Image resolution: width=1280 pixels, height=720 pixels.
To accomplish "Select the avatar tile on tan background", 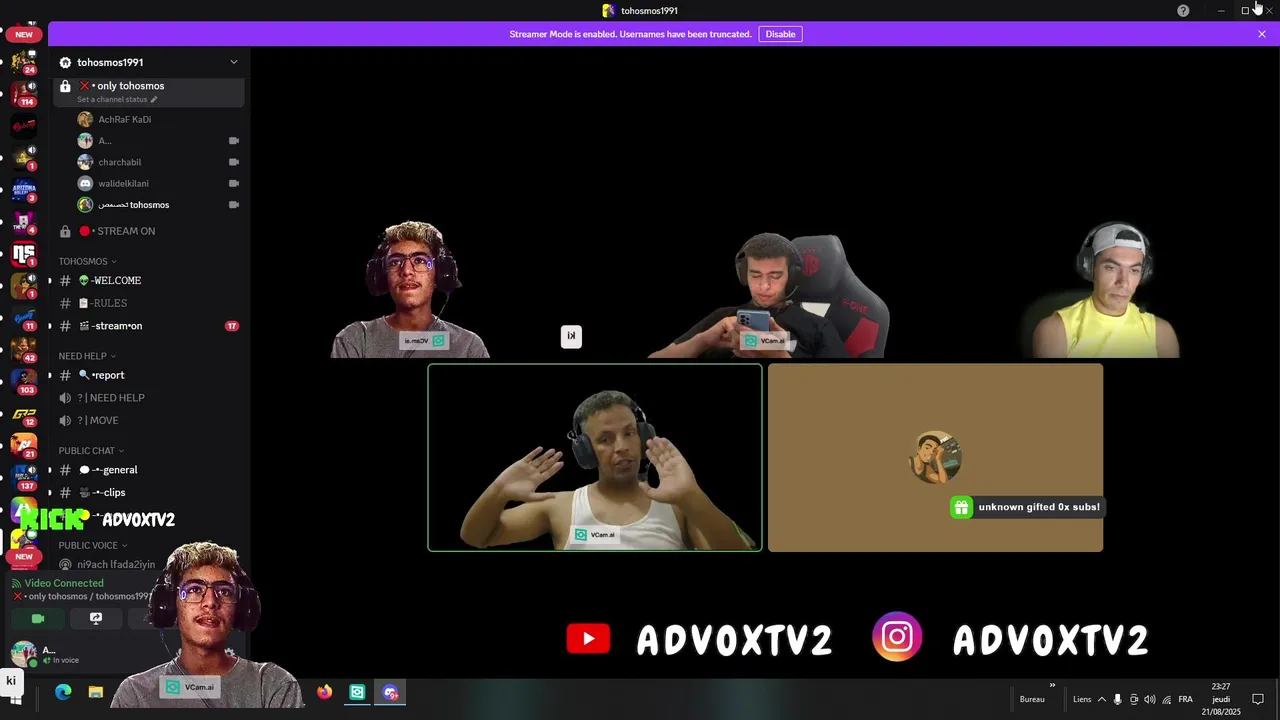I will (x=935, y=458).
